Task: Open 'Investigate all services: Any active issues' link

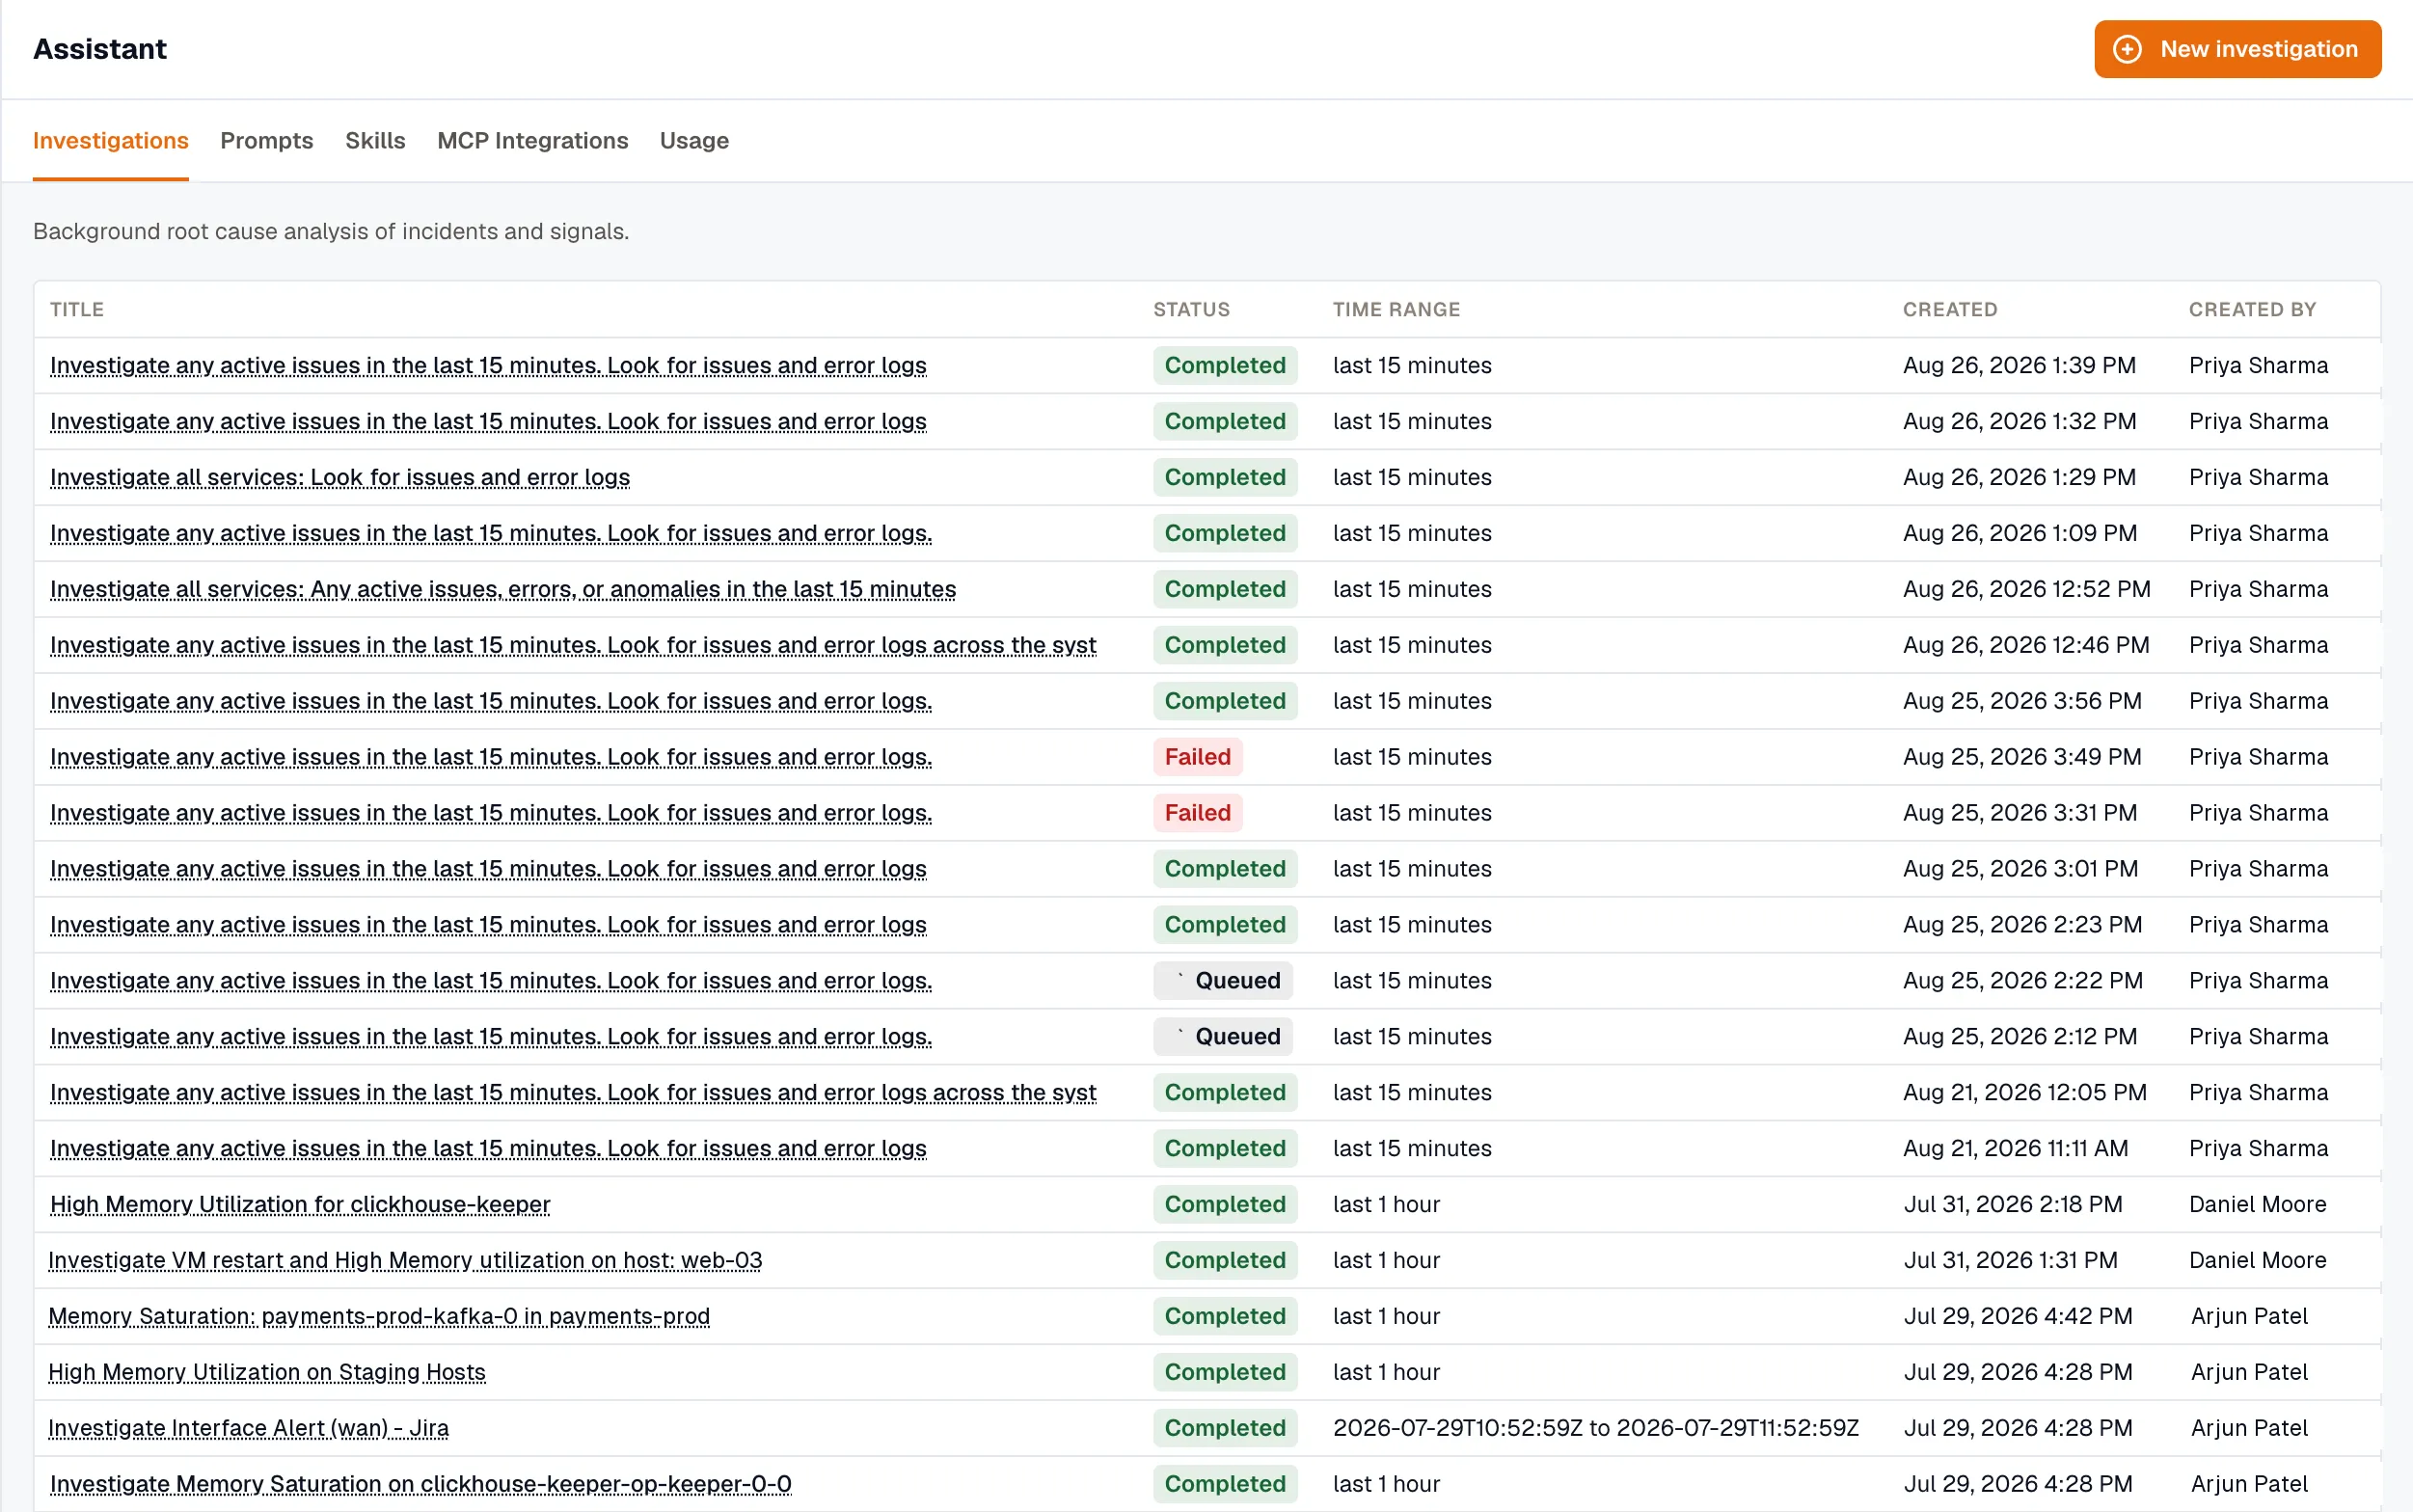Action: click(503, 590)
